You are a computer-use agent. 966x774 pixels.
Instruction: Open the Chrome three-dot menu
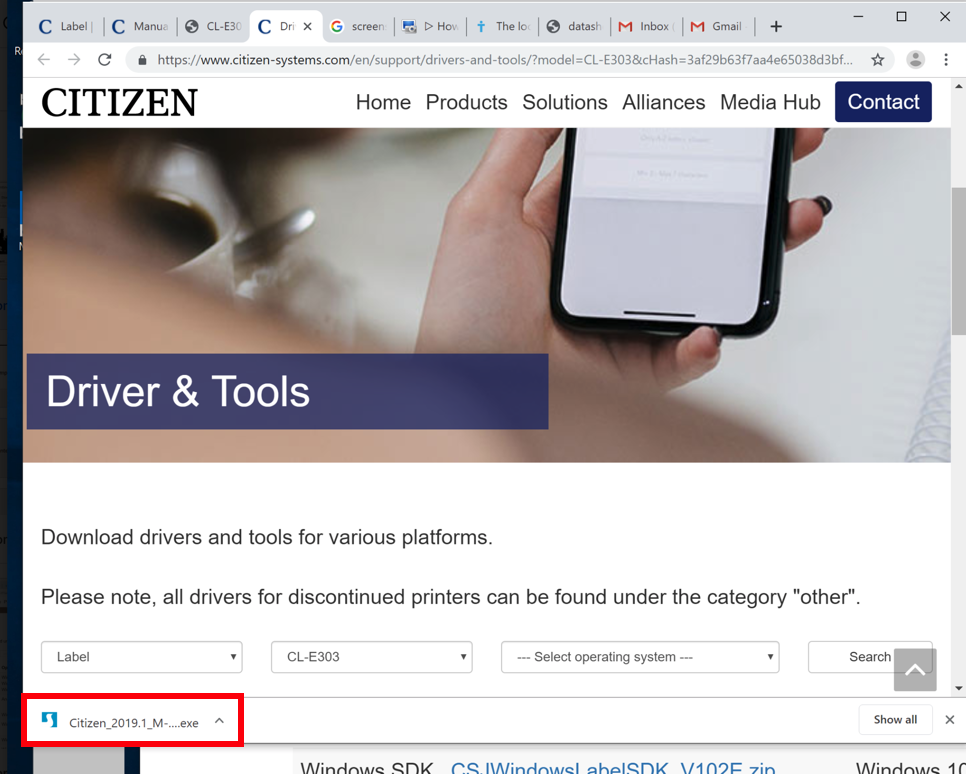tap(946, 60)
